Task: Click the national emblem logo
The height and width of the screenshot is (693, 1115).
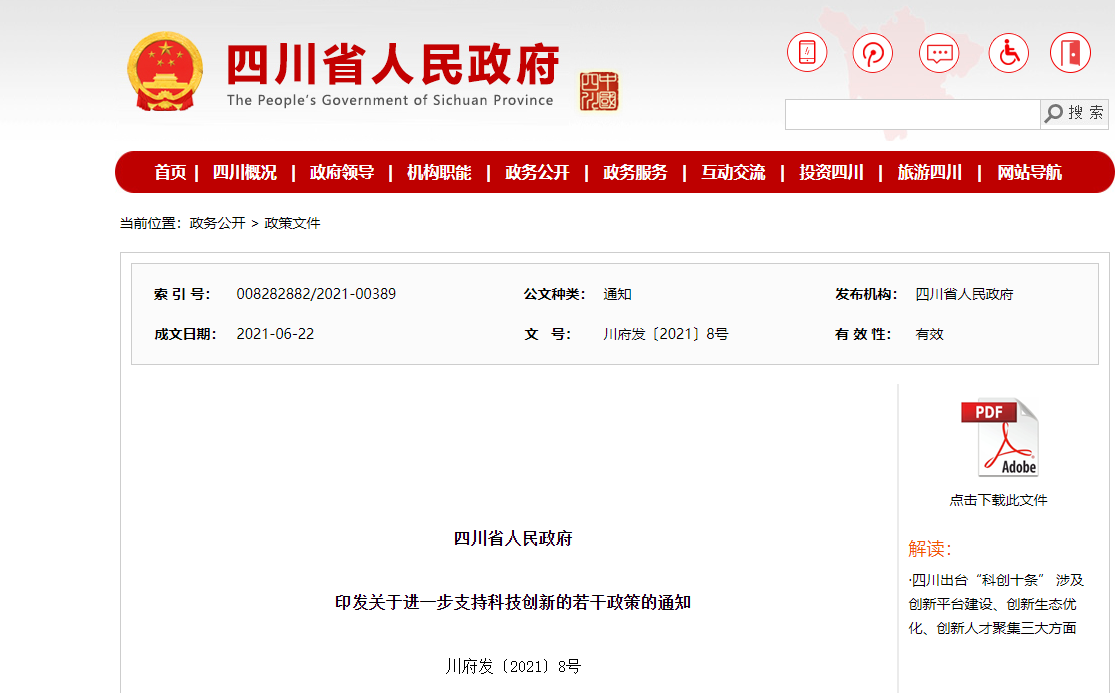Action: pos(165,72)
